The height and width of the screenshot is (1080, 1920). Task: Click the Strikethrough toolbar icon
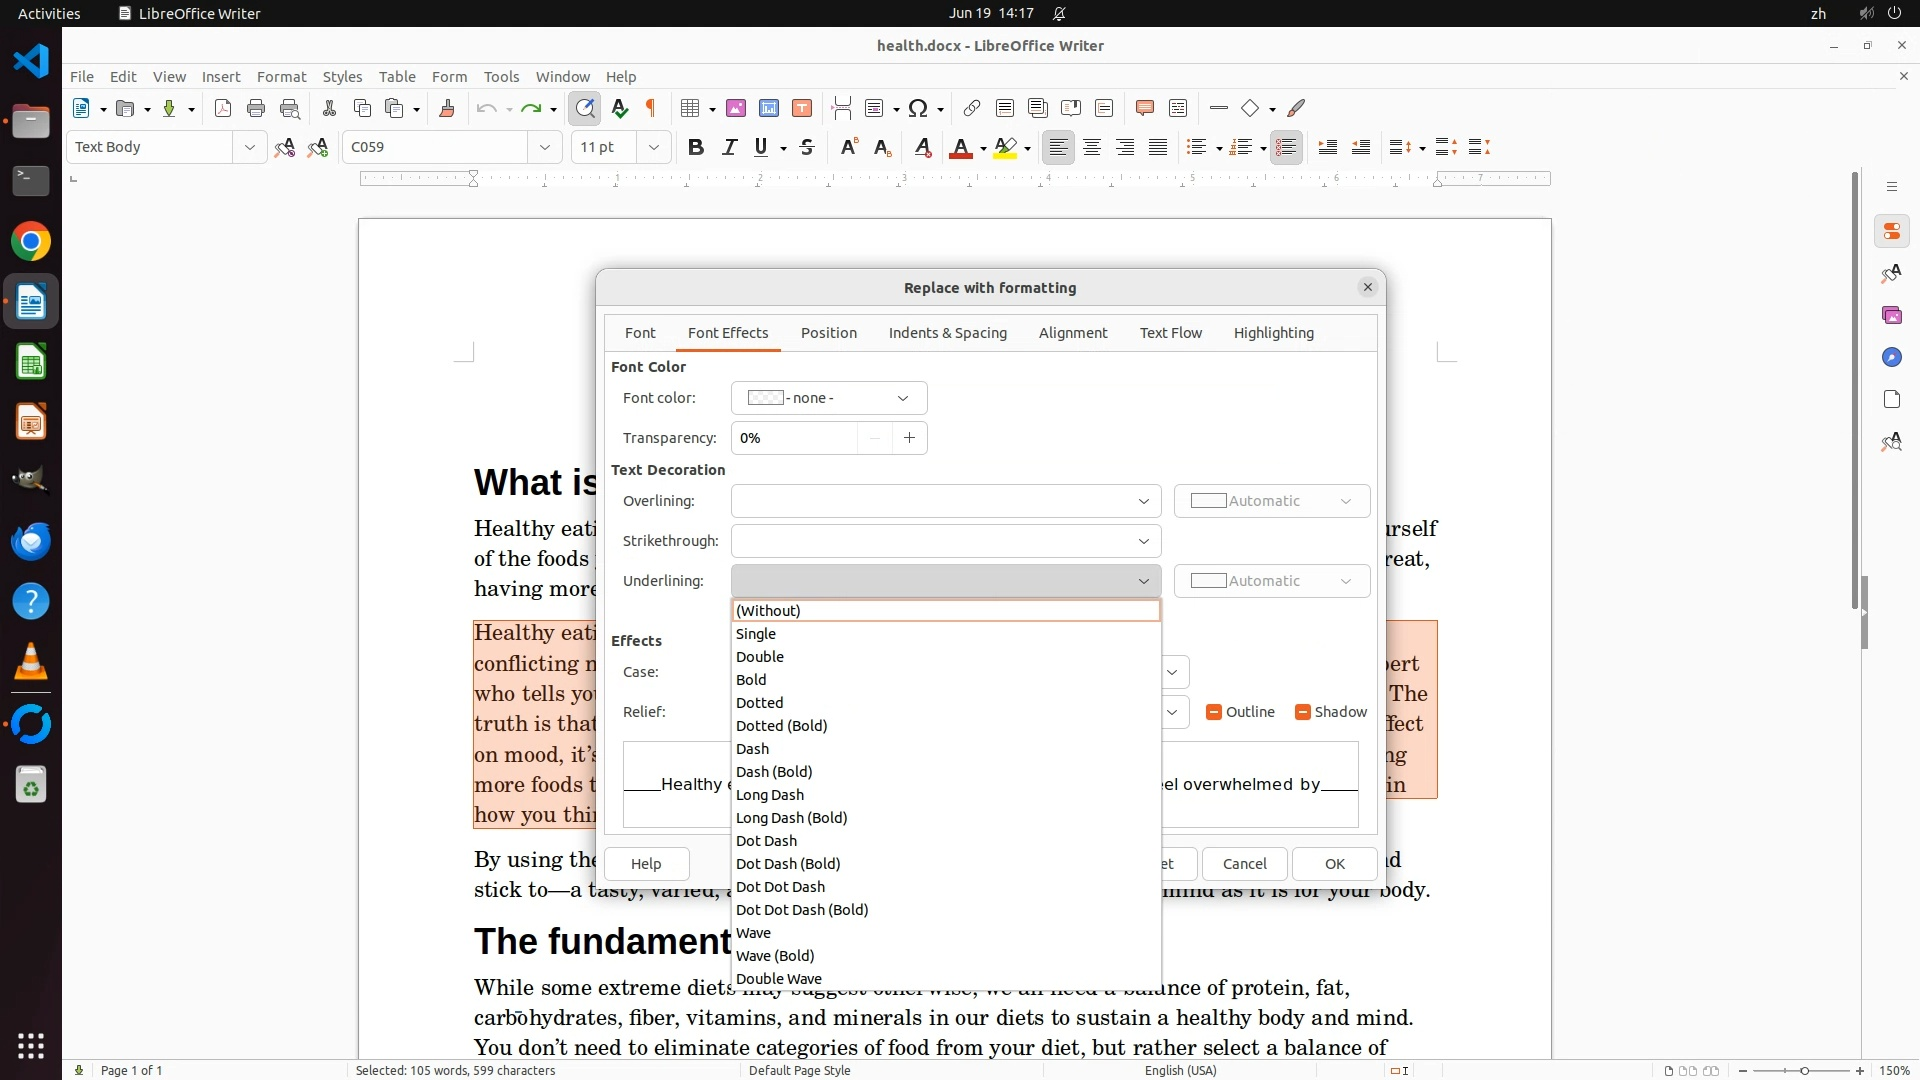coord(807,148)
